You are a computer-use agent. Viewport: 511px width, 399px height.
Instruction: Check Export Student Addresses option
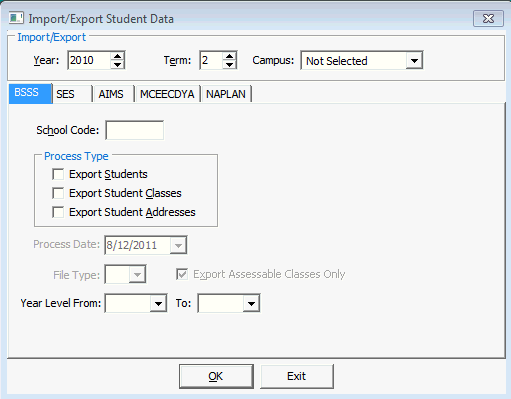[x=58, y=212]
